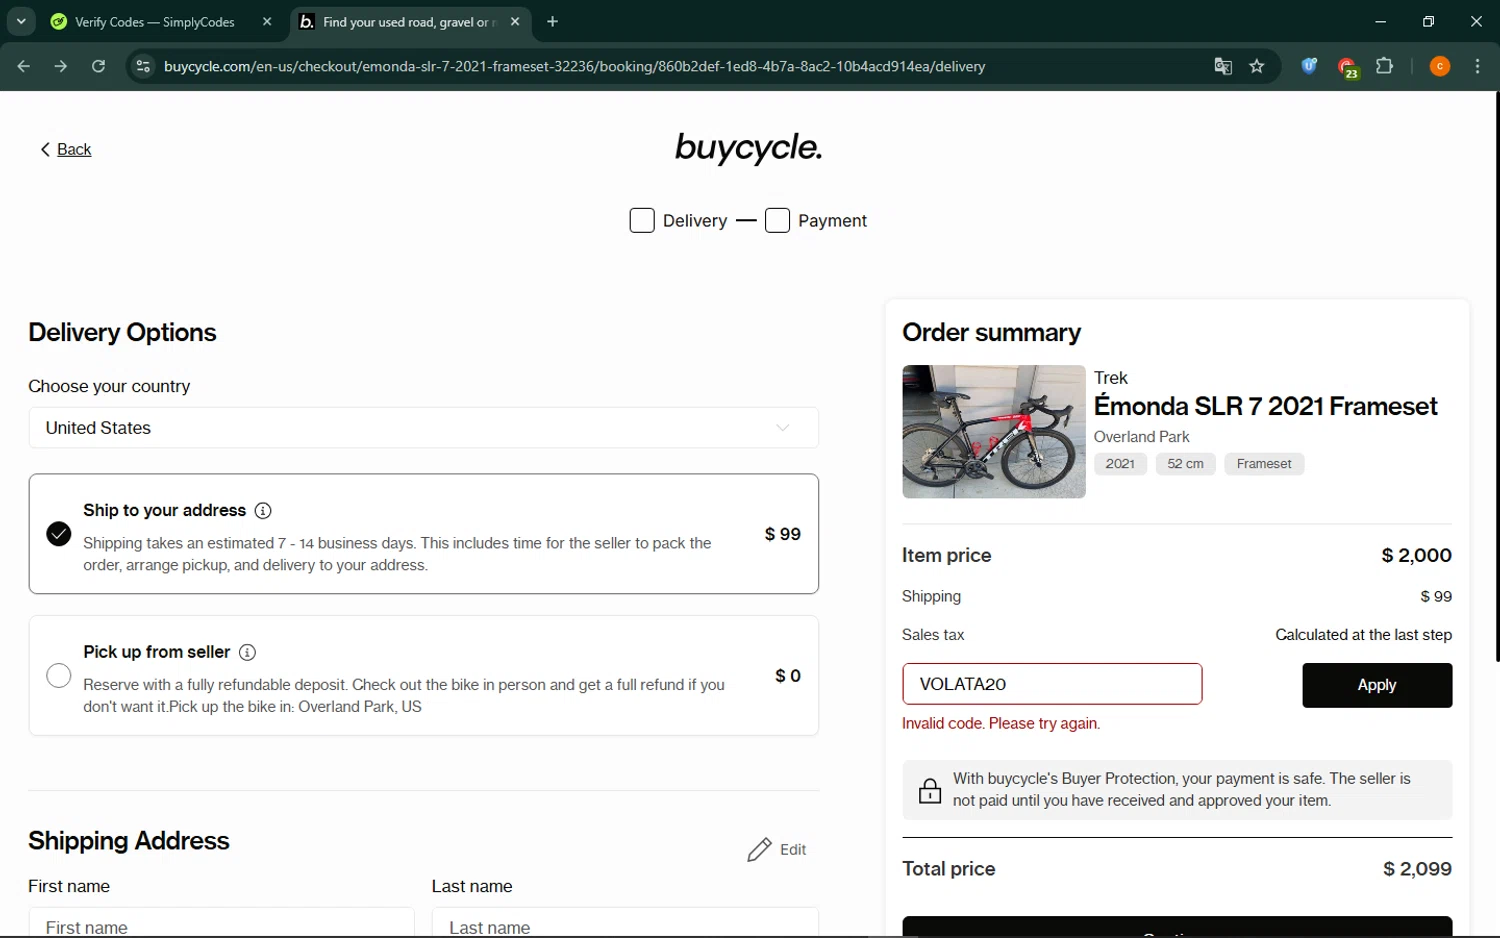1500x938 pixels.
Task: Minimize the browser window
Action: pyautogui.click(x=1381, y=21)
